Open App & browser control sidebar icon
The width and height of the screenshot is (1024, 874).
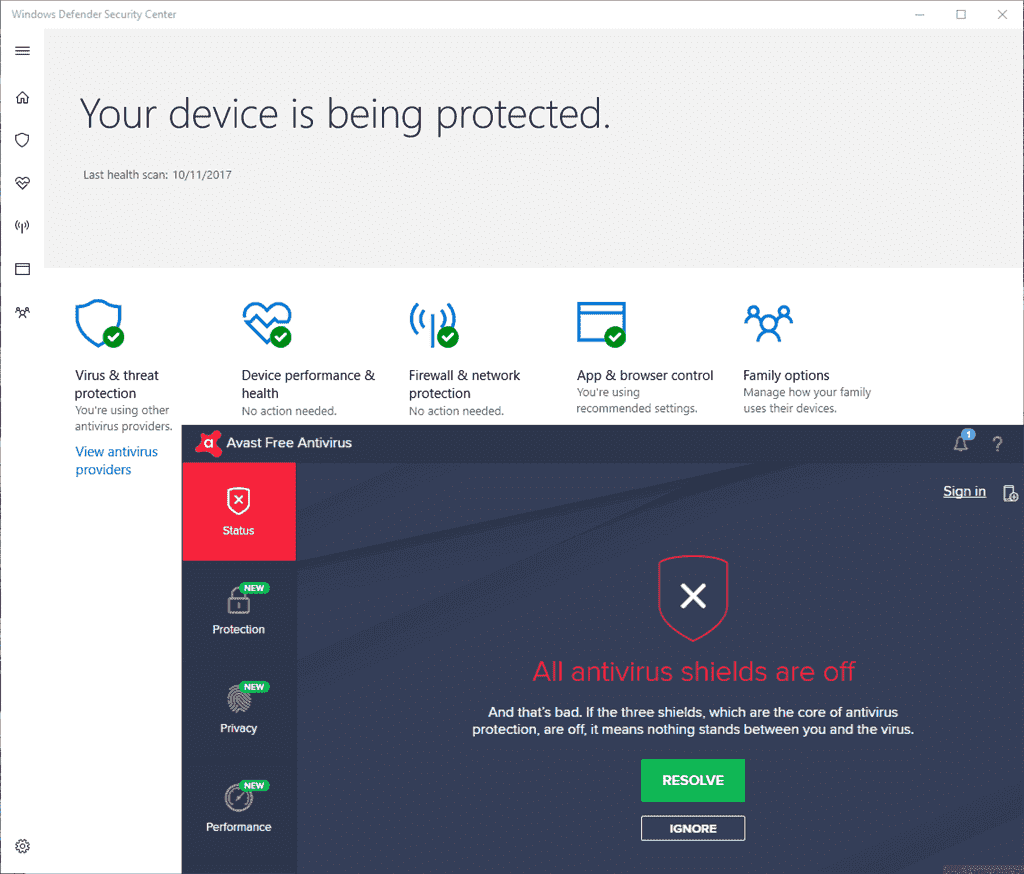click(22, 269)
